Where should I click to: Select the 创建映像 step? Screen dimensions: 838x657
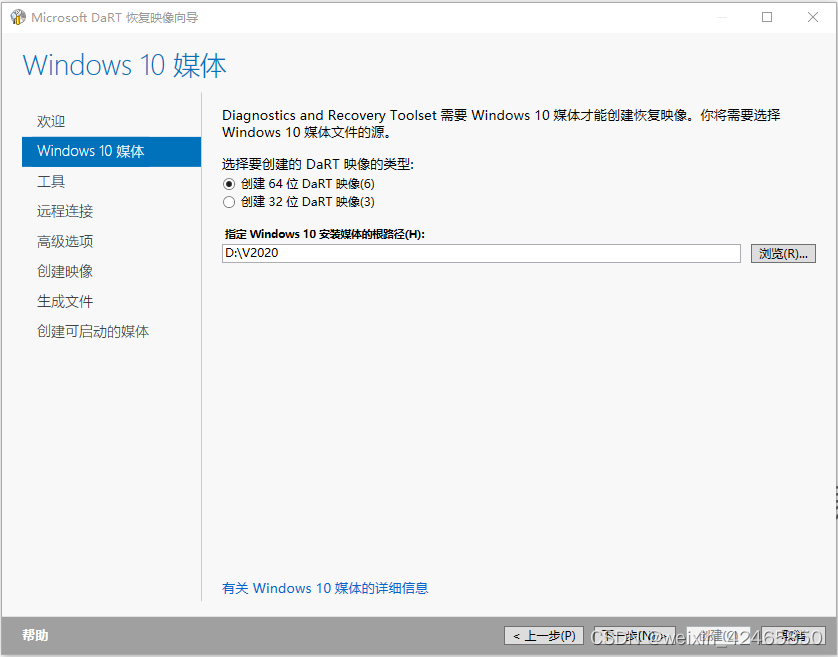65,271
